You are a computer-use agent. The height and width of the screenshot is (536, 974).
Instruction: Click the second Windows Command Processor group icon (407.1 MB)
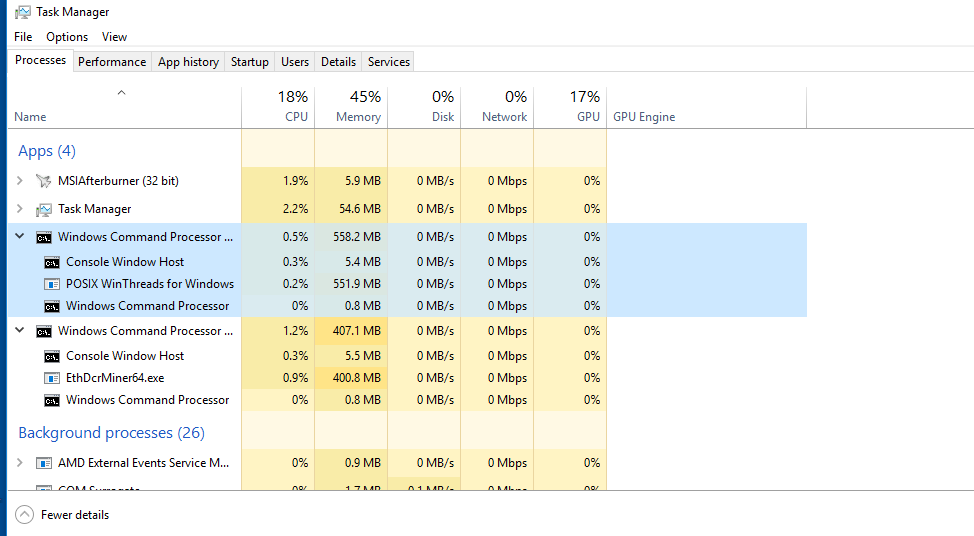pos(43,331)
